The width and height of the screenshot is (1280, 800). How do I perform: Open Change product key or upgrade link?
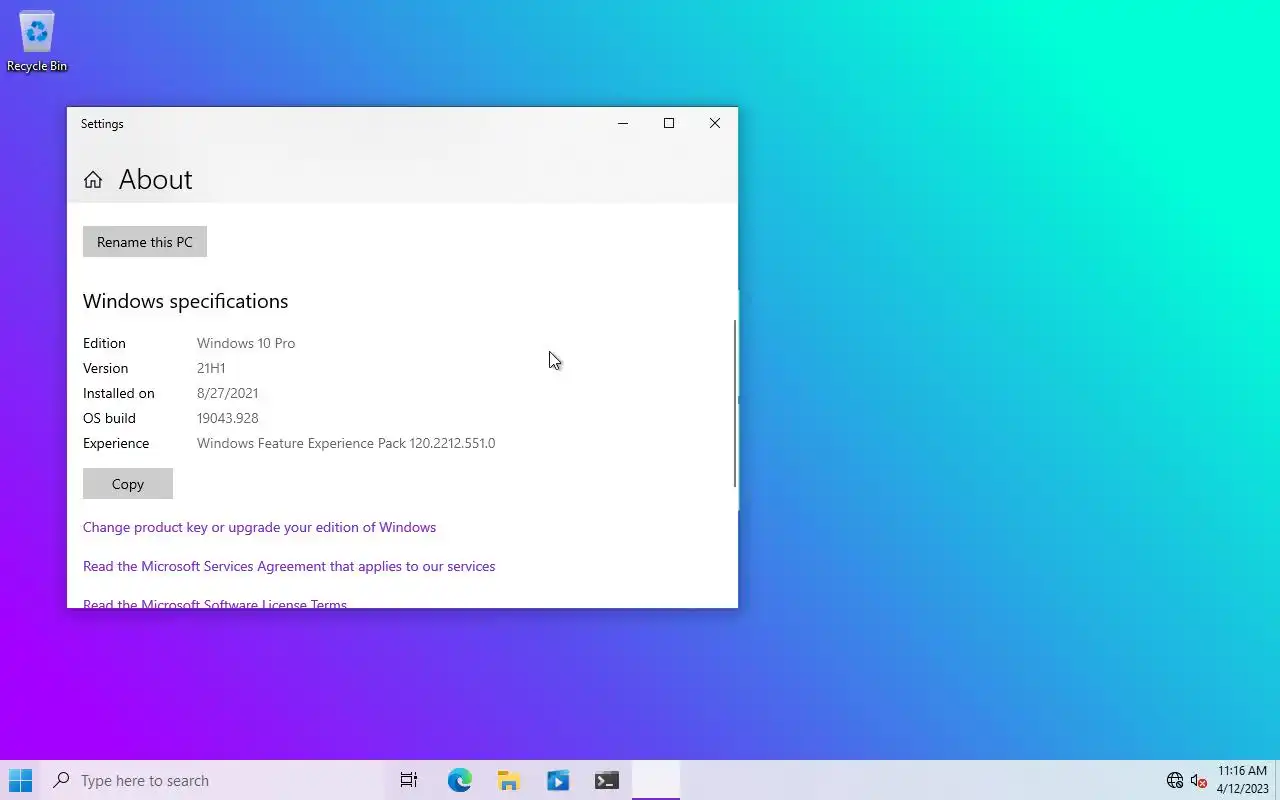(x=259, y=527)
